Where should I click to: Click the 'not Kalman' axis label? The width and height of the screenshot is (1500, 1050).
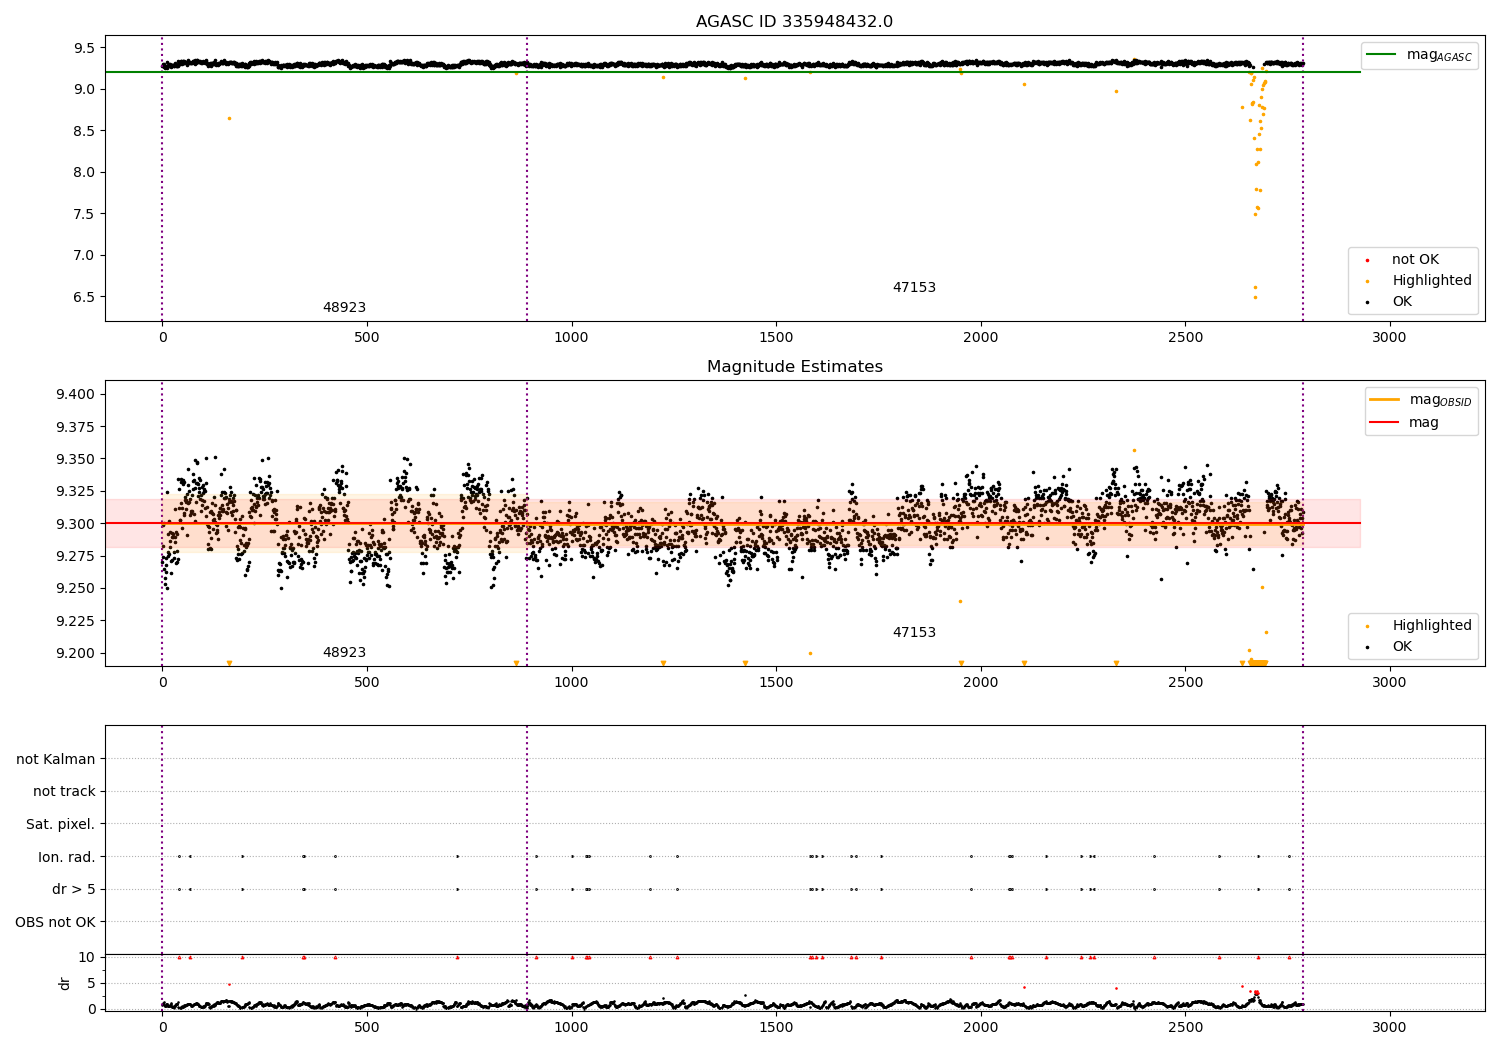pos(56,760)
